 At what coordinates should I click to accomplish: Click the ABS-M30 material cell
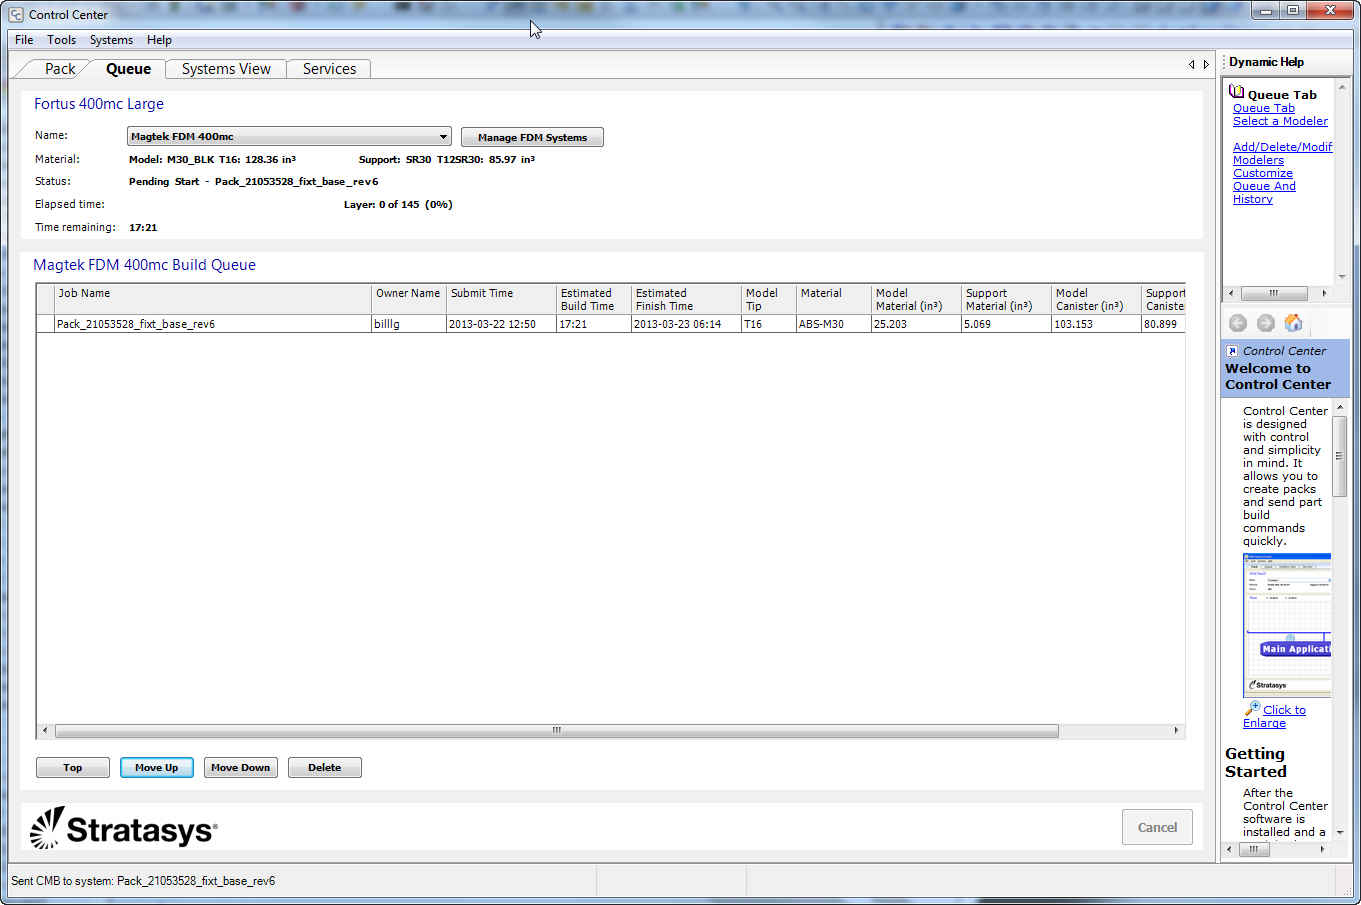coord(833,324)
